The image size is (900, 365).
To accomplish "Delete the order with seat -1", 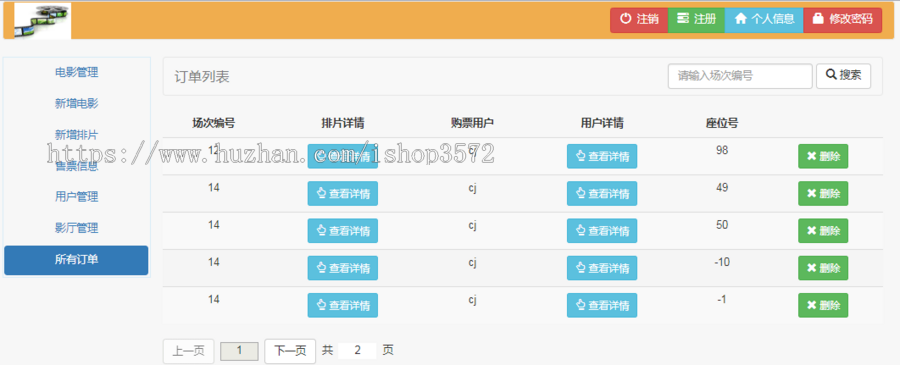I will [823, 305].
